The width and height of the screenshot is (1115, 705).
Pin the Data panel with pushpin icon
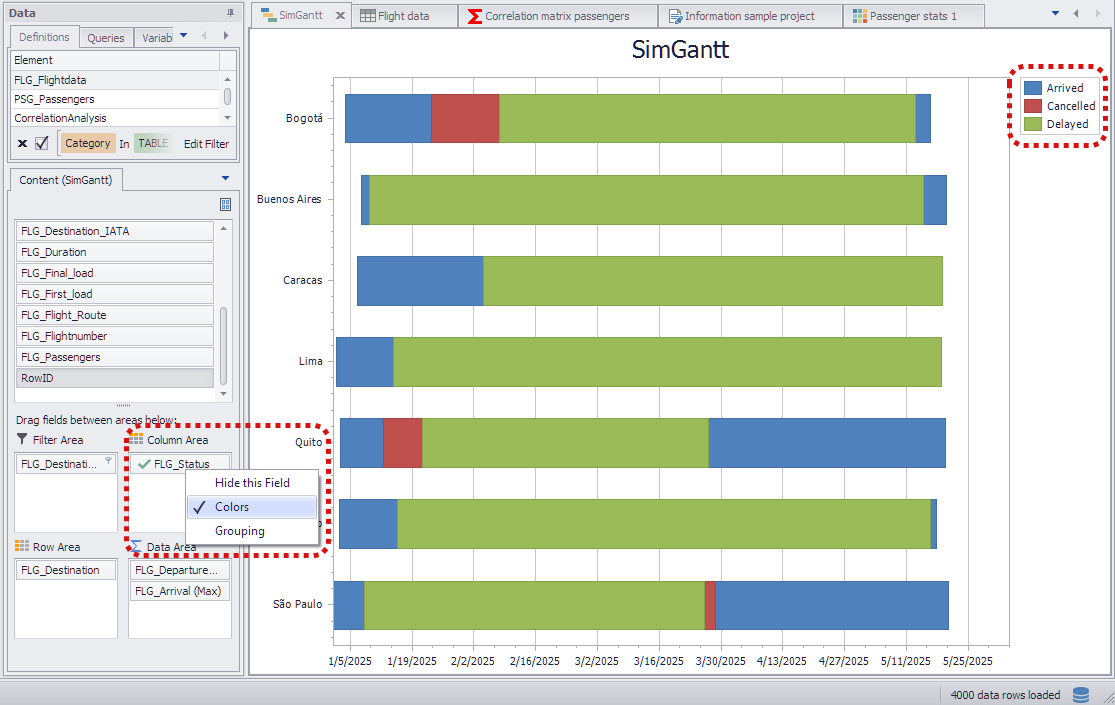(231, 13)
